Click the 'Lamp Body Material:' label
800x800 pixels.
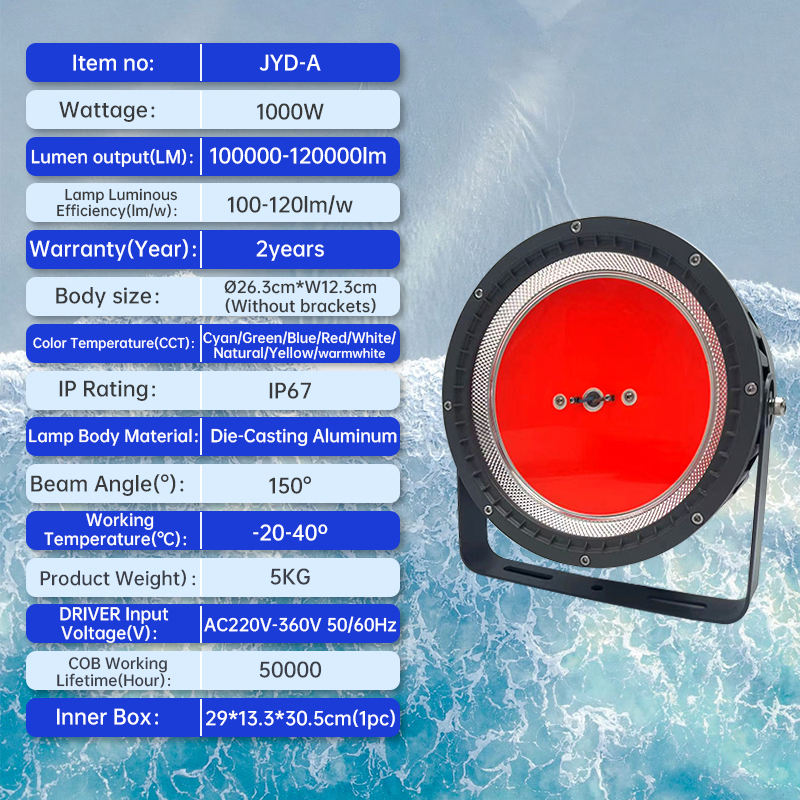[x=113, y=436]
